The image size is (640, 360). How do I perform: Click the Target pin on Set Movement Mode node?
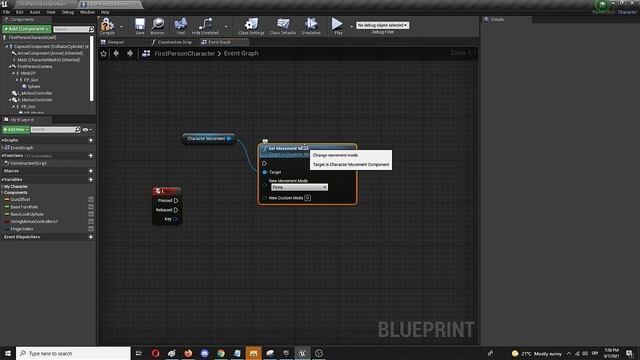point(265,172)
